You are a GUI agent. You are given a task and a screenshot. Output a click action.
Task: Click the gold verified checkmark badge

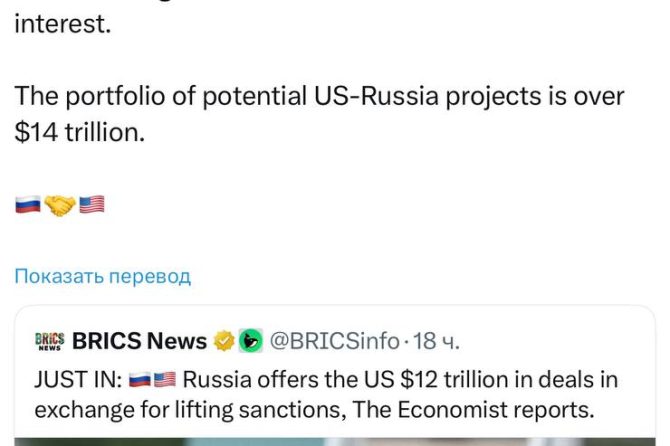(225, 341)
